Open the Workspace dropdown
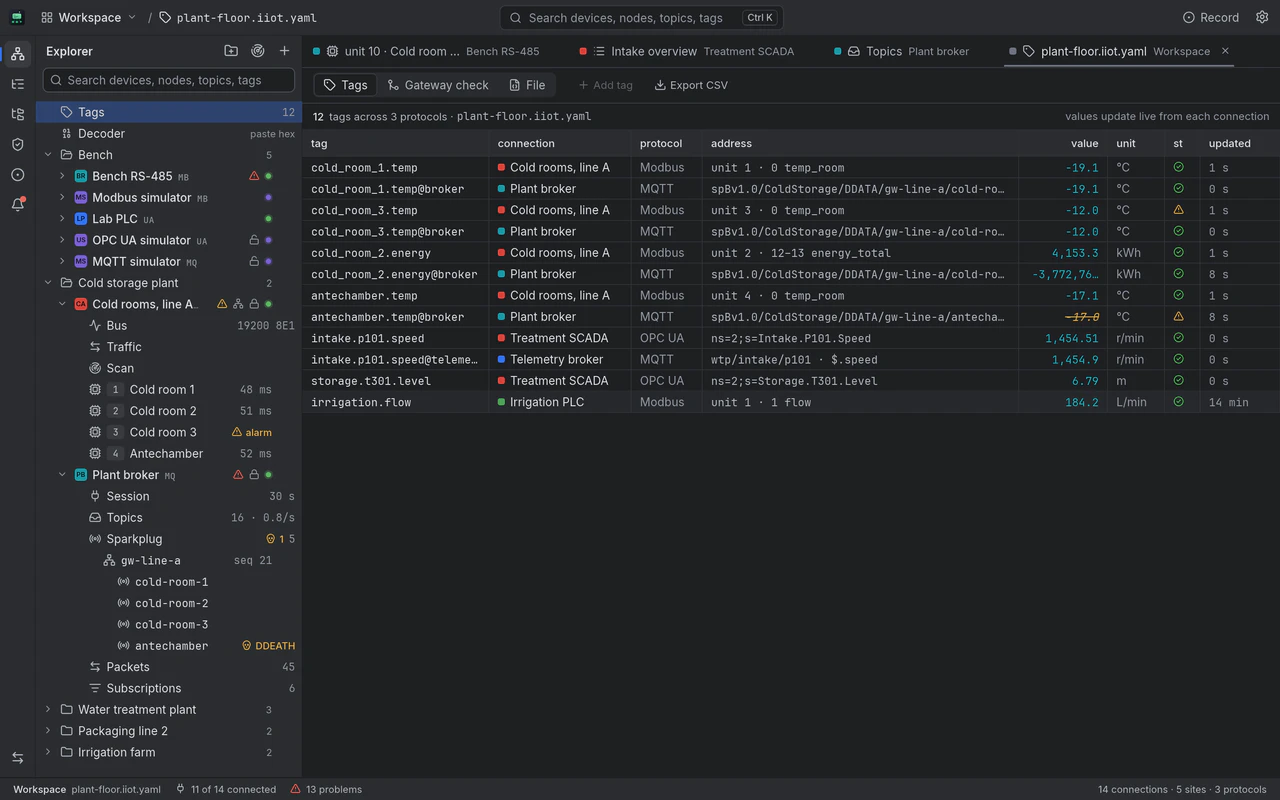Image resolution: width=1280 pixels, height=800 pixels. (x=89, y=17)
